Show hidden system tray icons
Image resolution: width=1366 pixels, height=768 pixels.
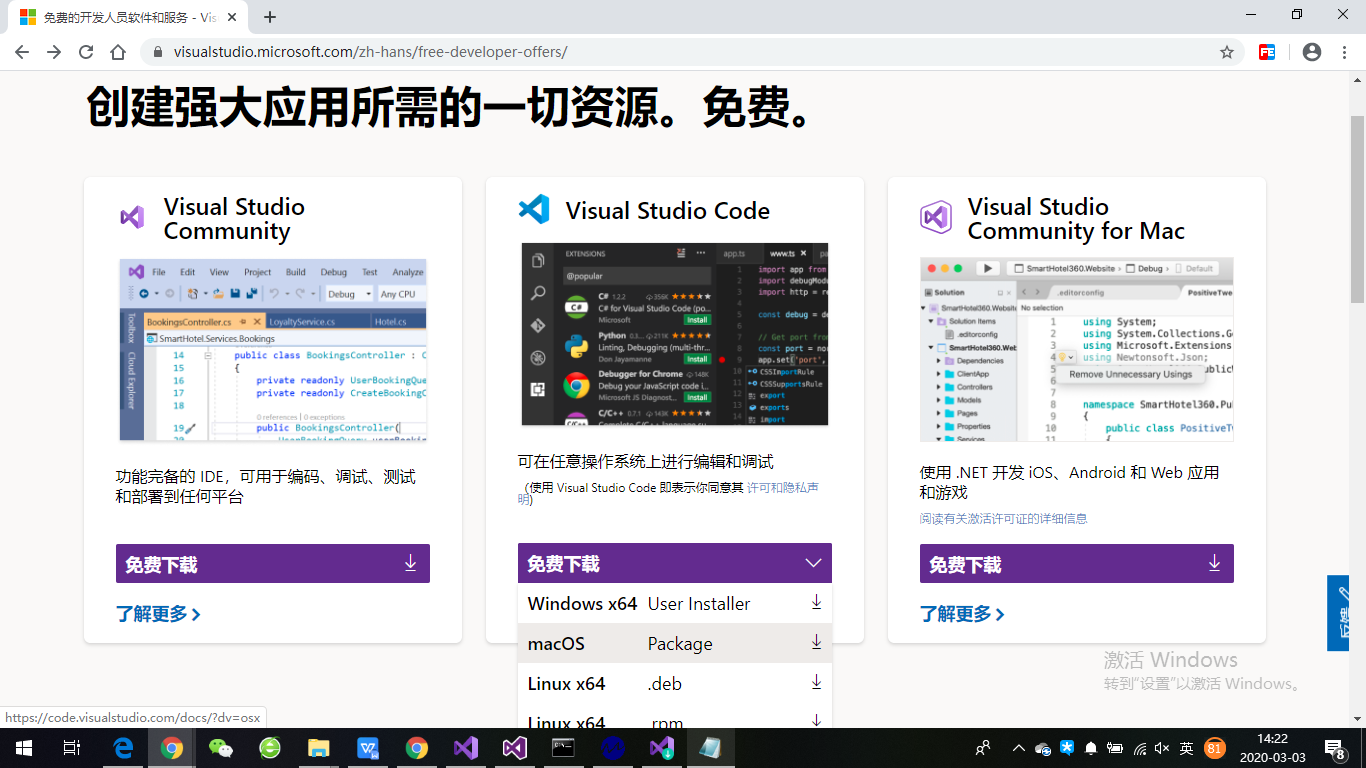point(1019,748)
